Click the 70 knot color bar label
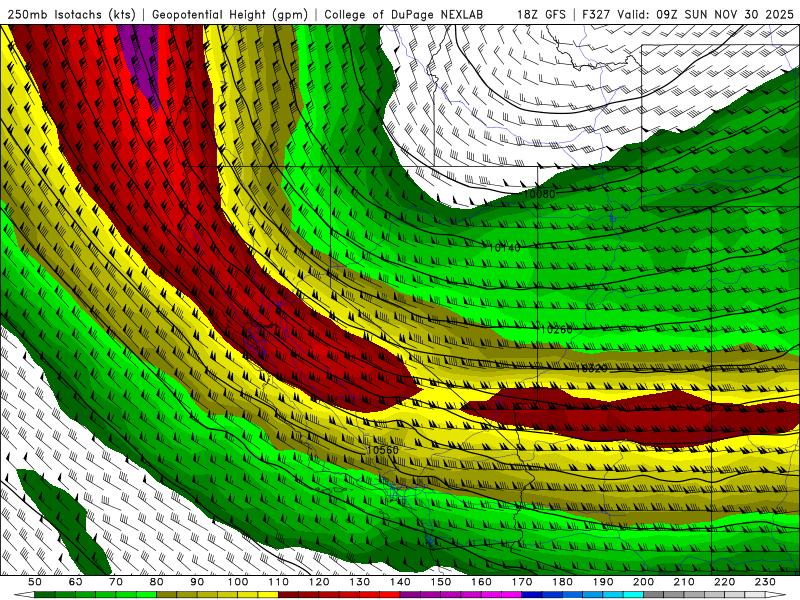The height and width of the screenshot is (600, 800). 116,582
